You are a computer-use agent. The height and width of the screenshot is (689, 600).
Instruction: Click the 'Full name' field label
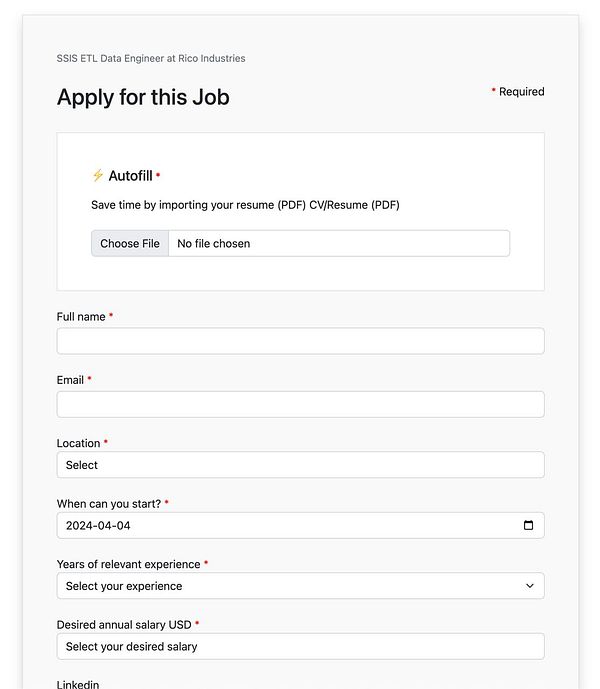81,317
